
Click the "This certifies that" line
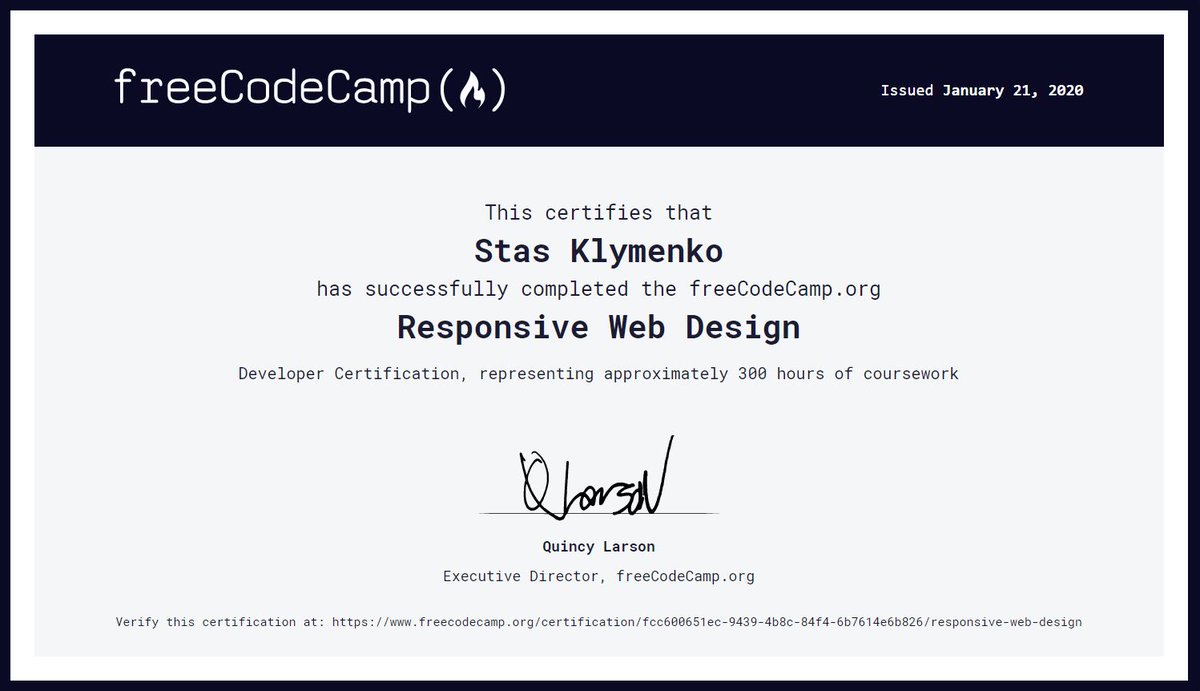pyautogui.click(x=598, y=212)
